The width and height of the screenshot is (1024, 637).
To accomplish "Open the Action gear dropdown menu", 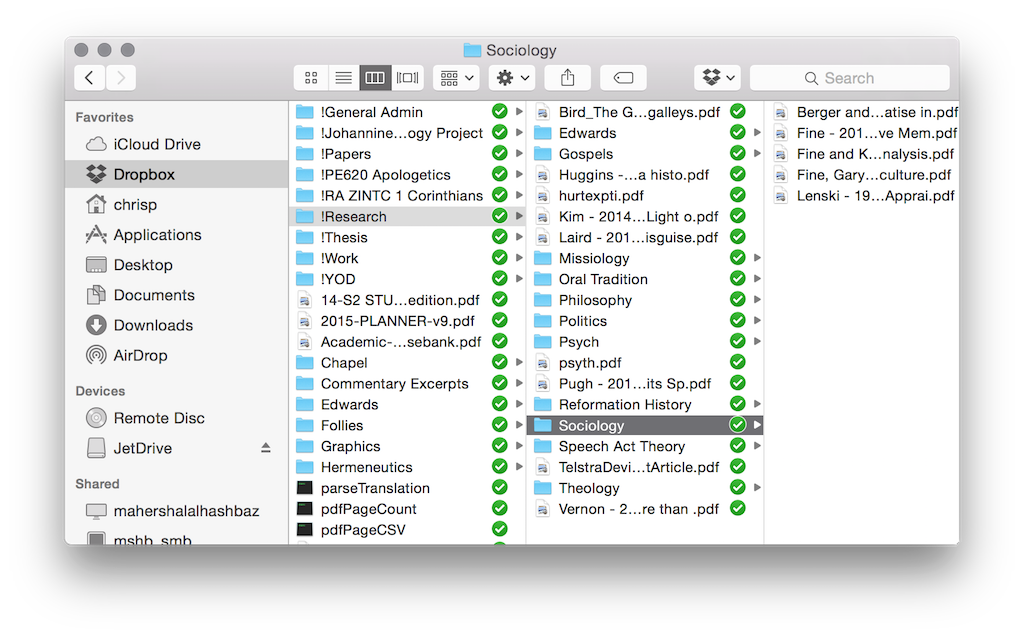I will coord(514,78).
